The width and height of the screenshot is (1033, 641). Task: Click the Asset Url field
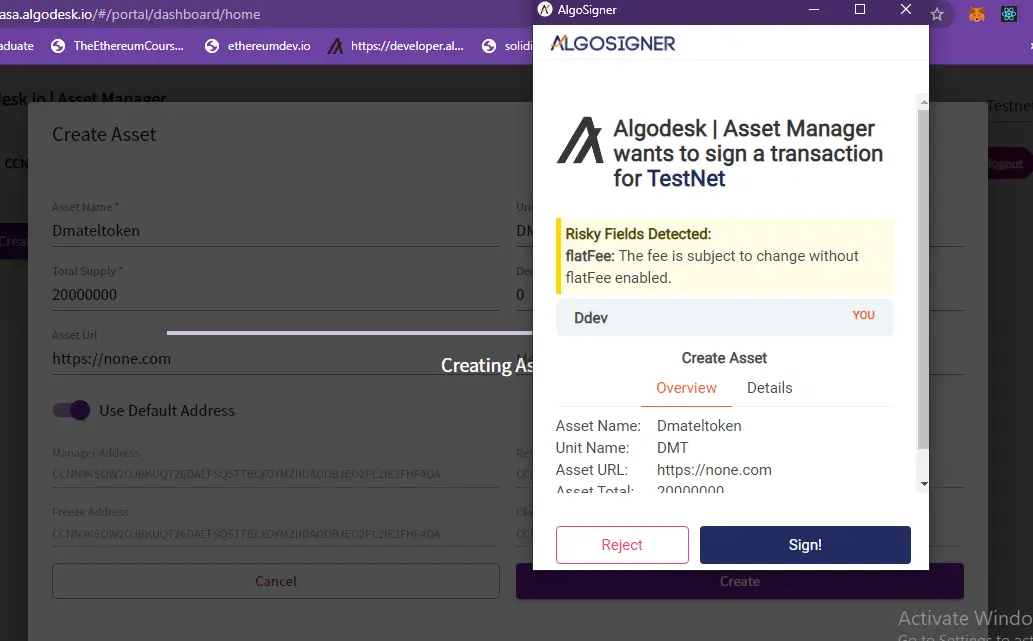[x=275, y=359]
